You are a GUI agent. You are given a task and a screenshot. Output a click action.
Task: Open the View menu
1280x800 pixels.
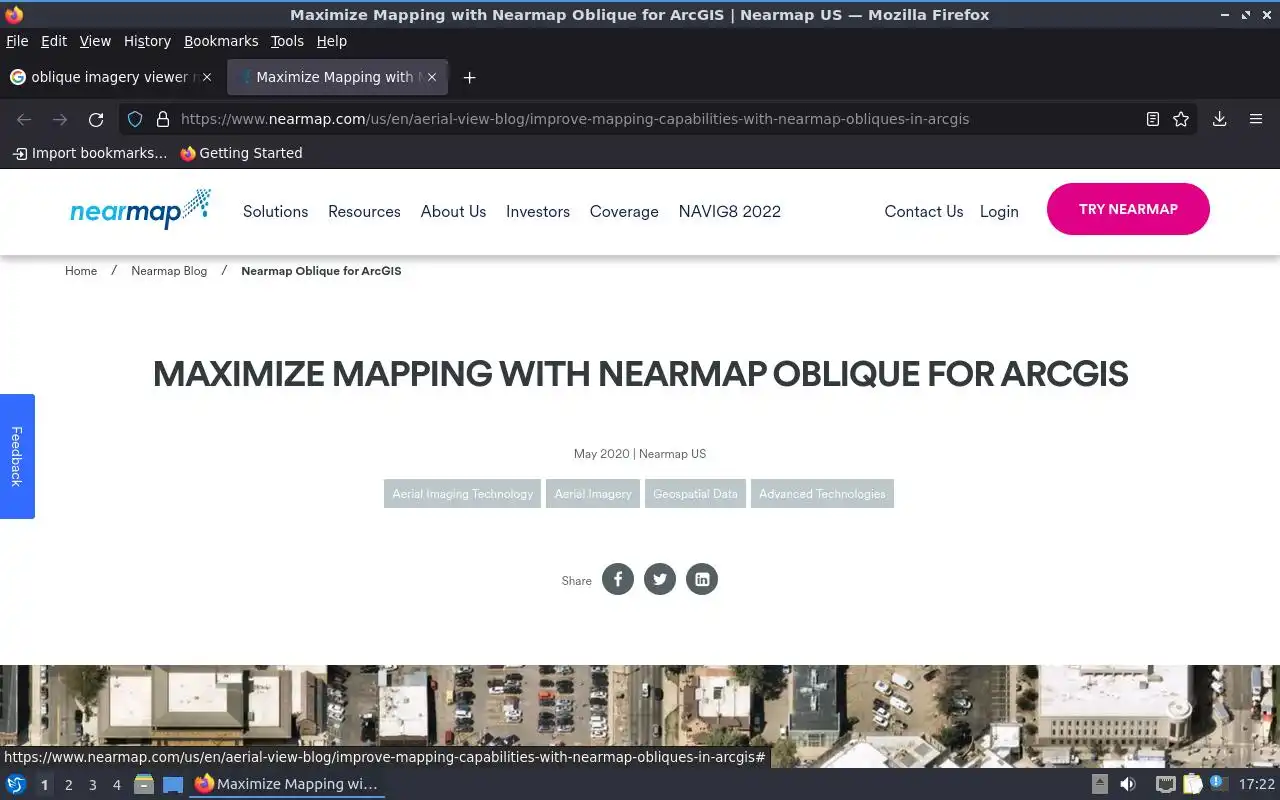coord(95,41)
